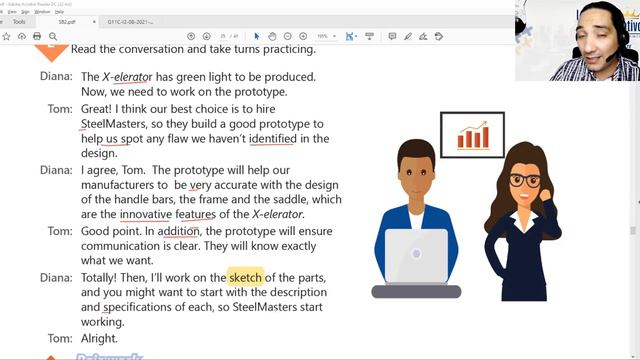Click the bar chart picture frame
Viewport: 640px width, 360px height.
[x=472, y=135]
